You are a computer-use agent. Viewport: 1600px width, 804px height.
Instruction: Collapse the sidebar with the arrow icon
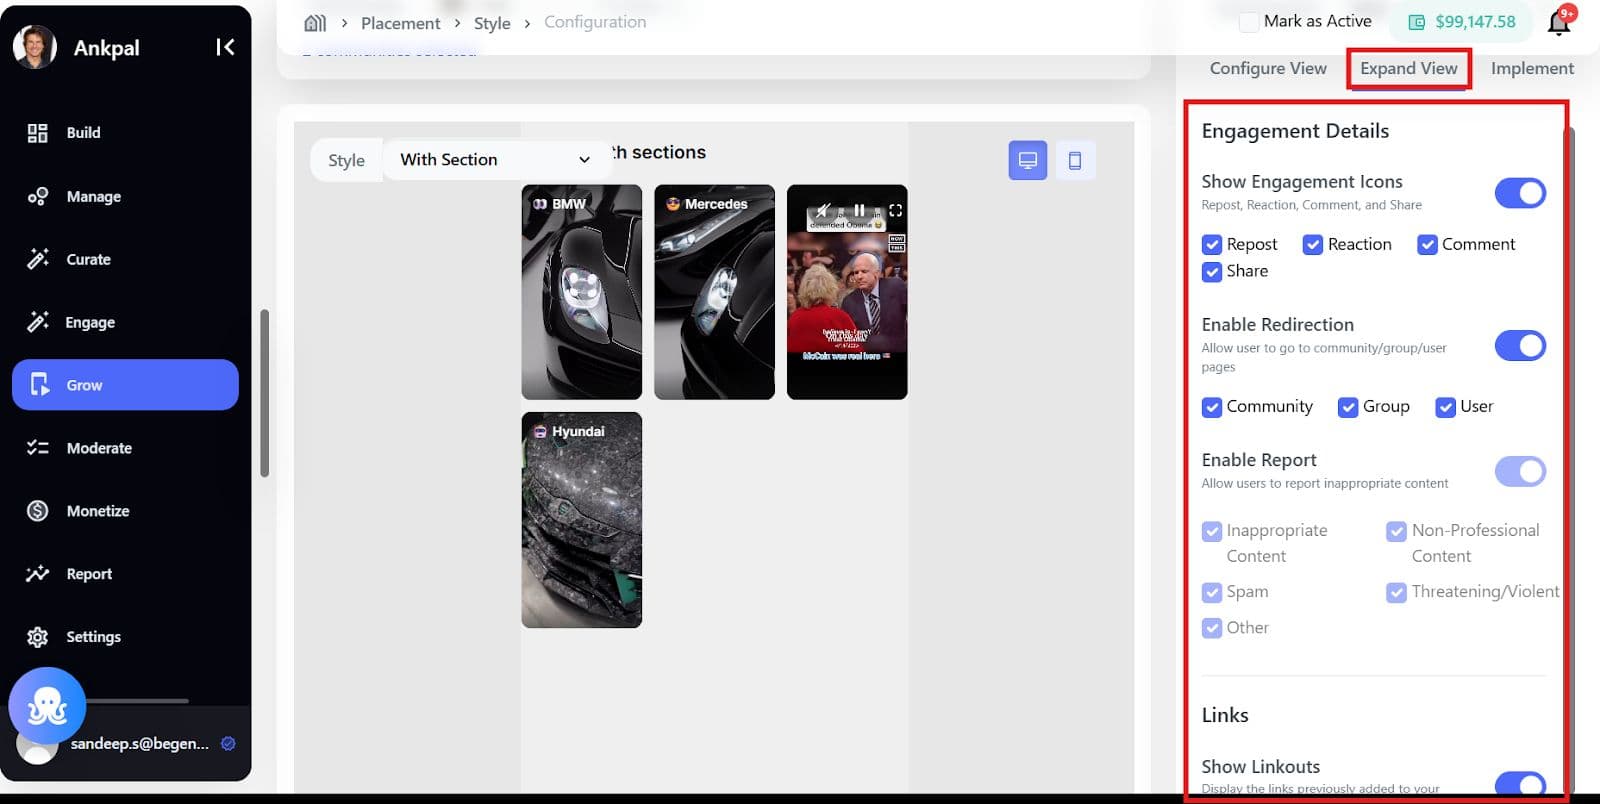point(225,47)
